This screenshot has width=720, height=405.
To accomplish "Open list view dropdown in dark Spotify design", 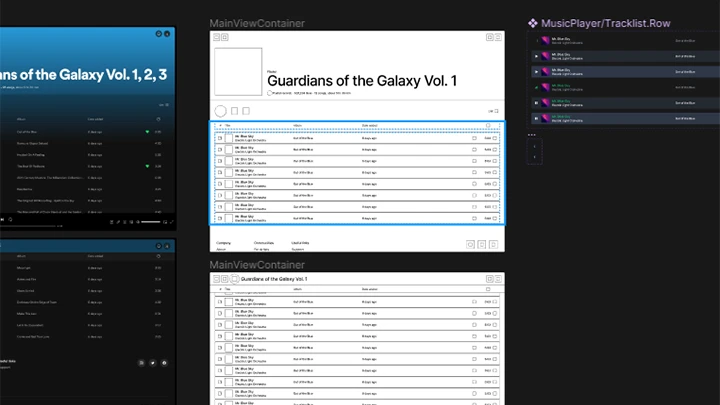I will click(x=164, y=105).
